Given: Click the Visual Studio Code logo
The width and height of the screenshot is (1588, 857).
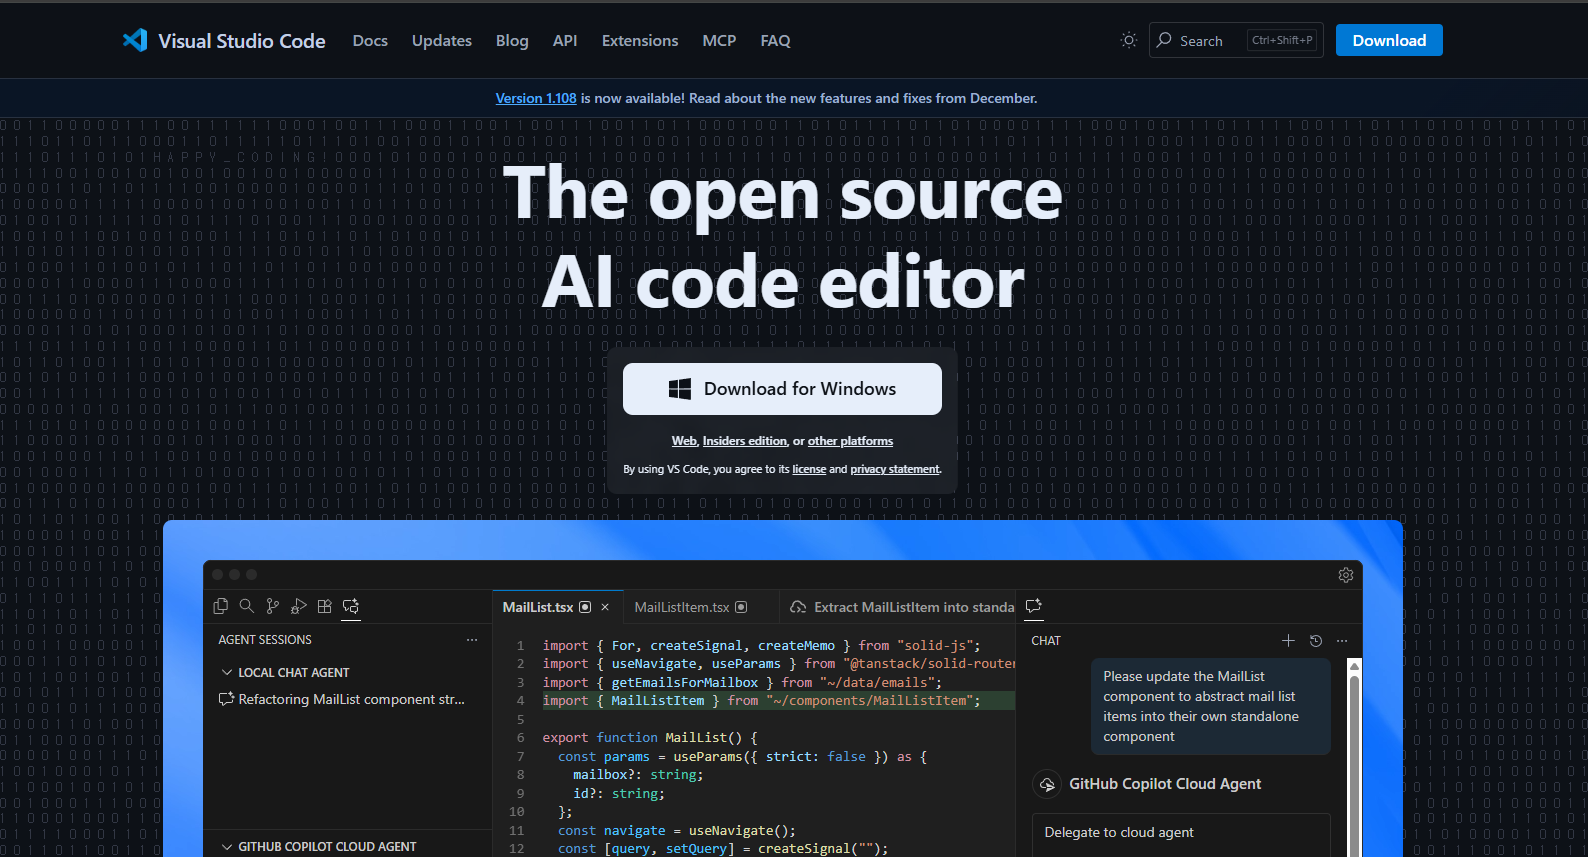Looking at the screenshot, I should pos(224,40).
